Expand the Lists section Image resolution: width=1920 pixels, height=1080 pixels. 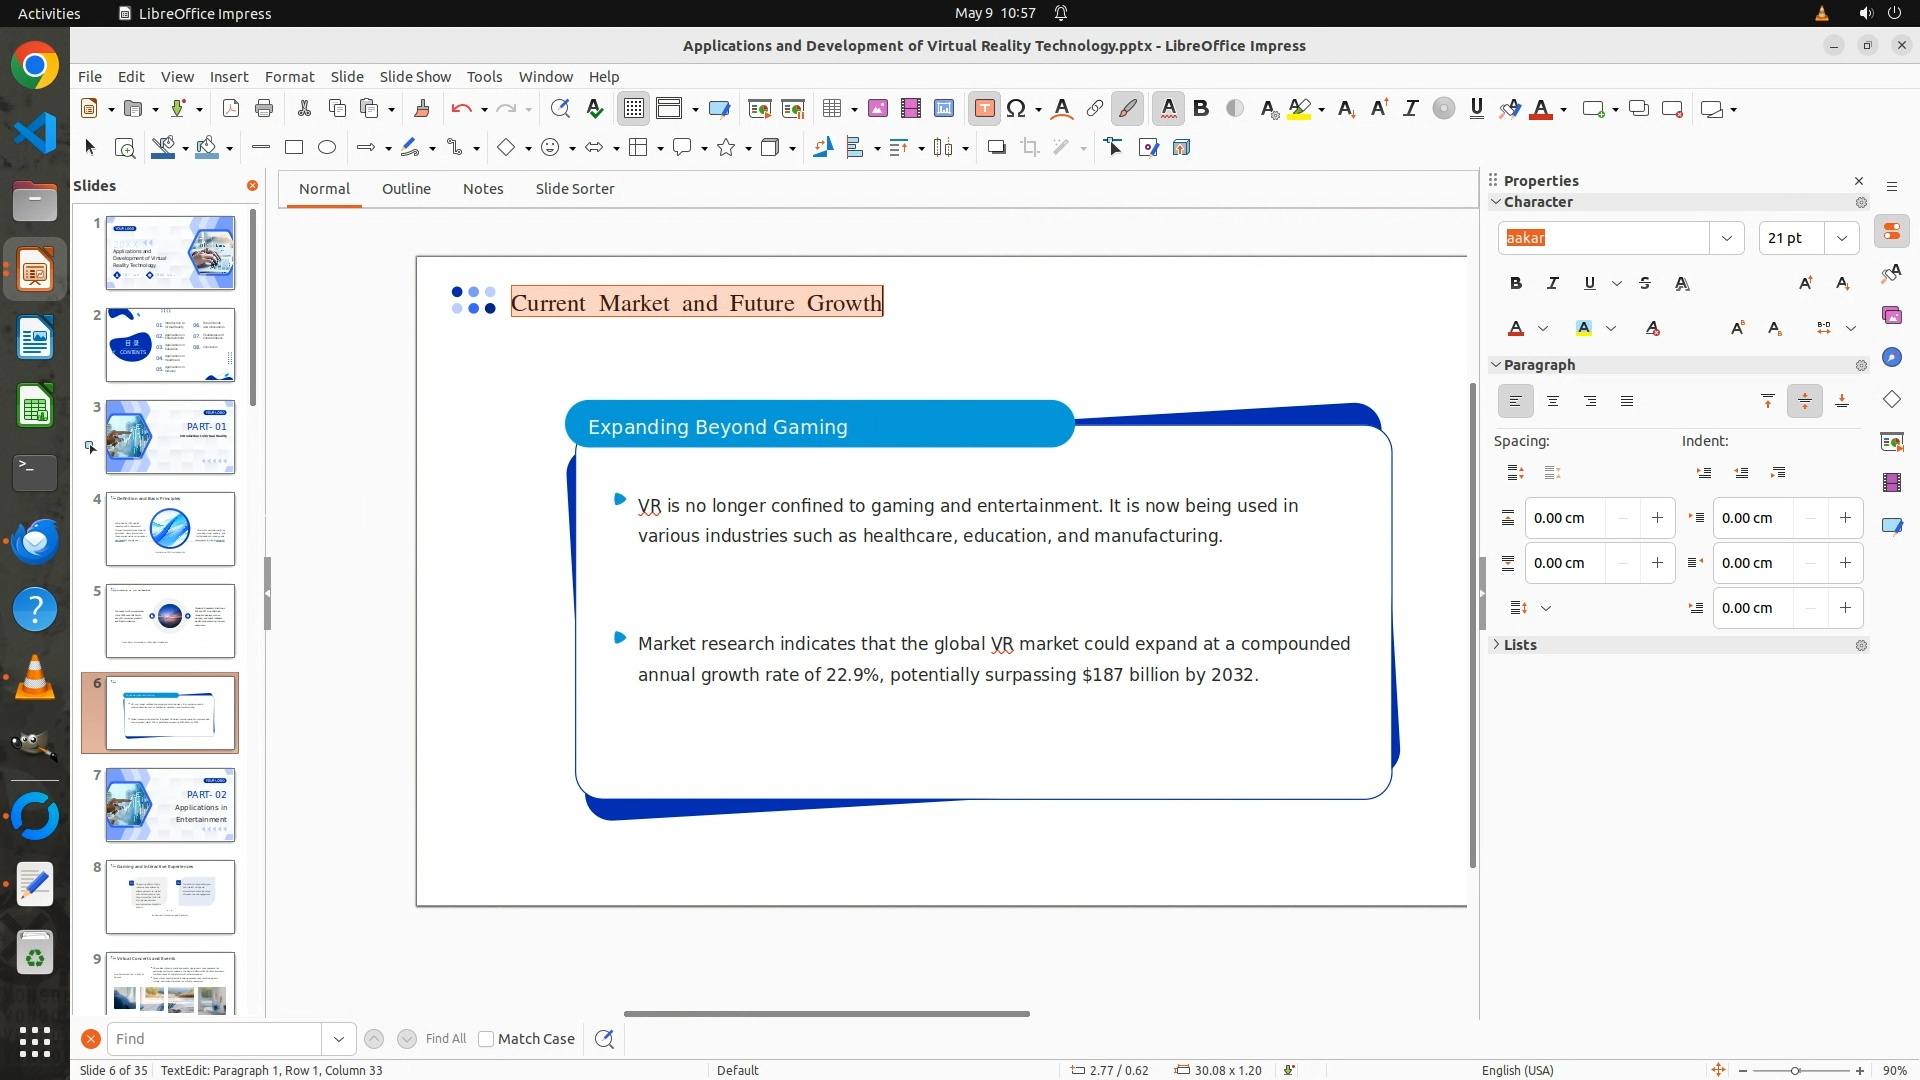pos(1520,645)
